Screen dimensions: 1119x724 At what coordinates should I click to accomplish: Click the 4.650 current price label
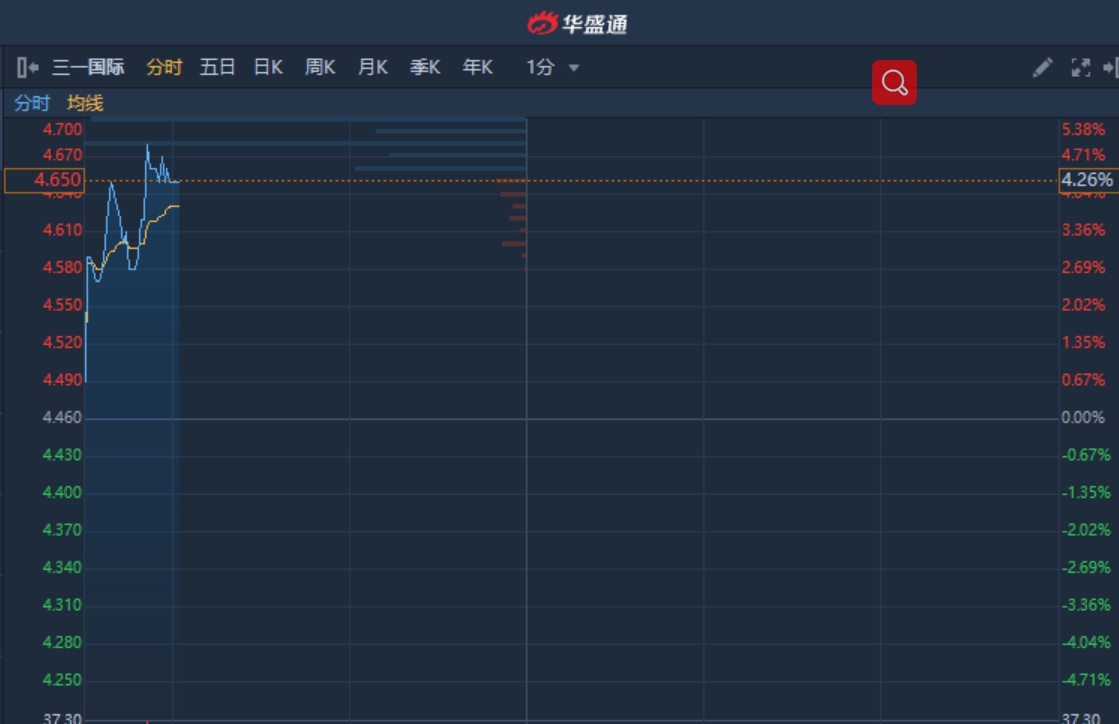(x=44, y=181)
